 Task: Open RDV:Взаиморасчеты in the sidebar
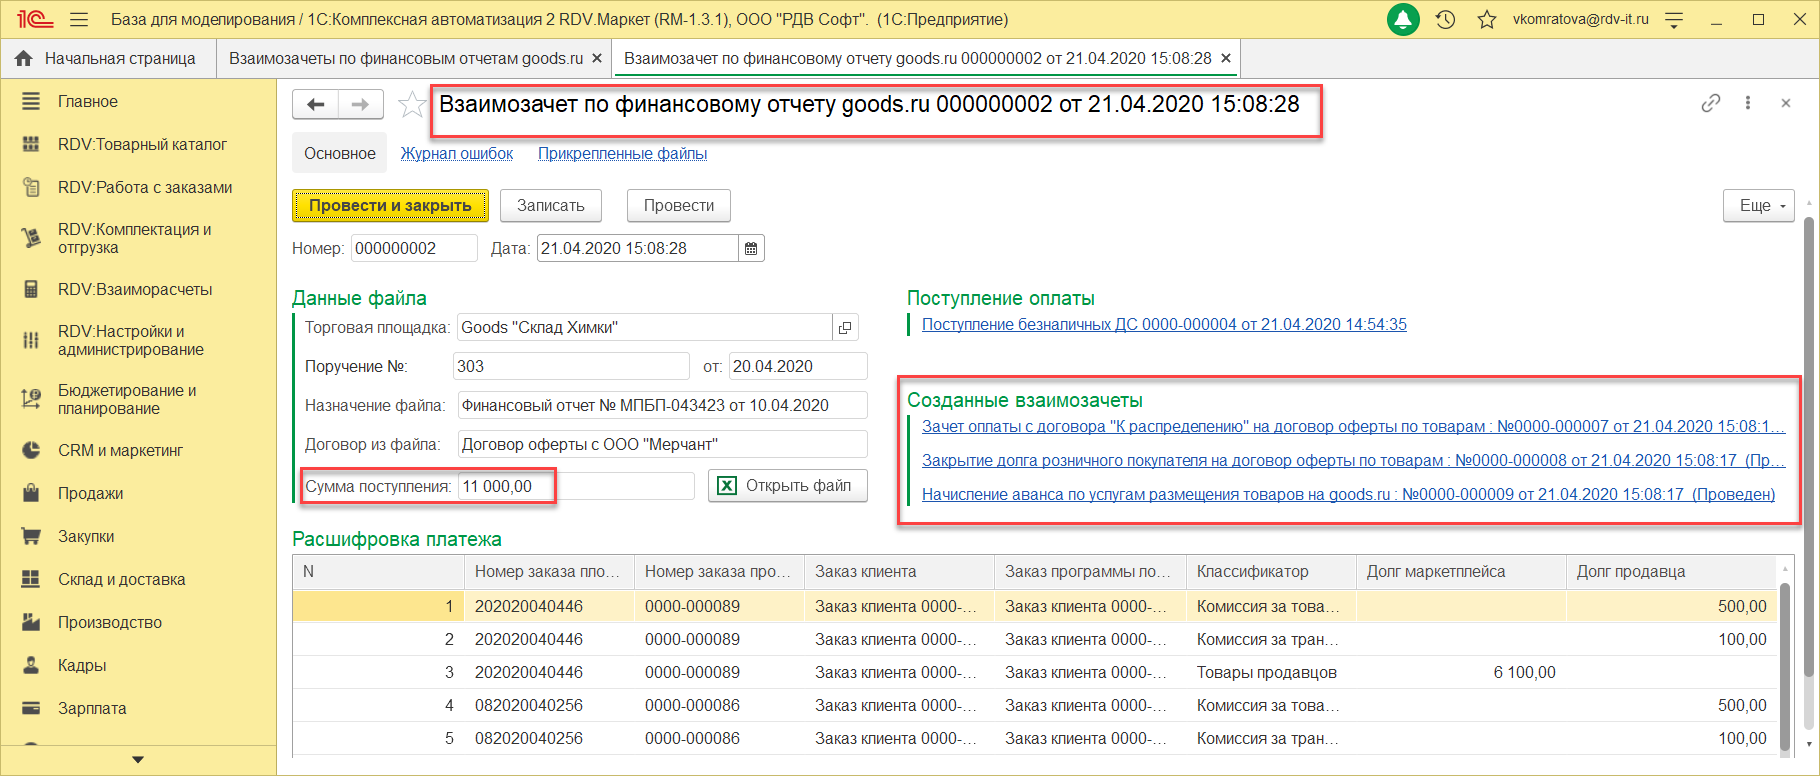pos(135,289)
